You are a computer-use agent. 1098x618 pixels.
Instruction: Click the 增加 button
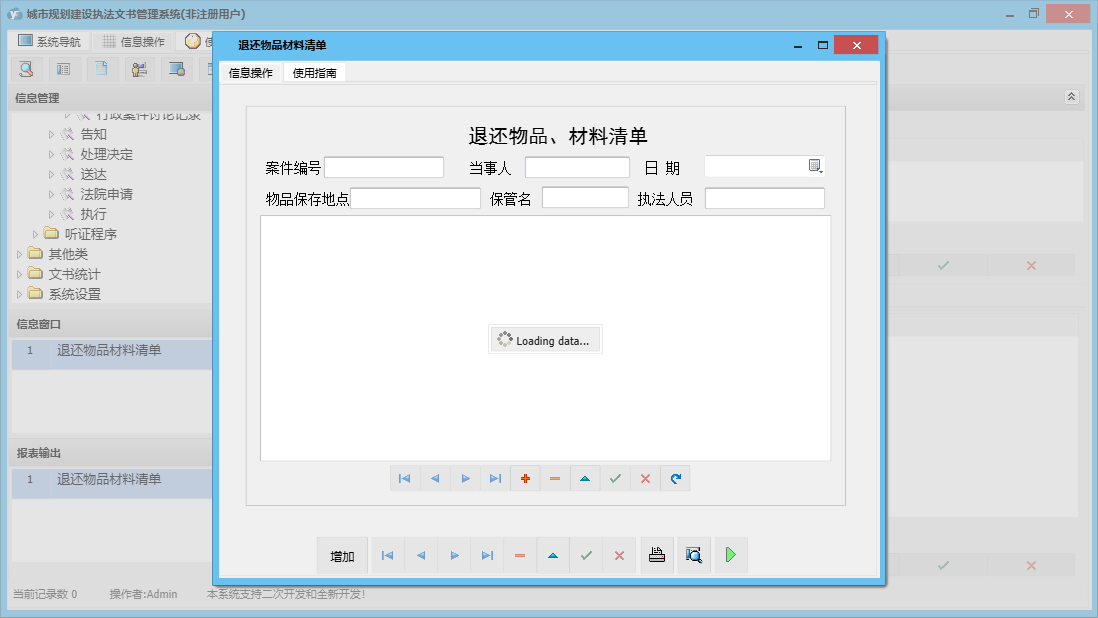[342, 556]
